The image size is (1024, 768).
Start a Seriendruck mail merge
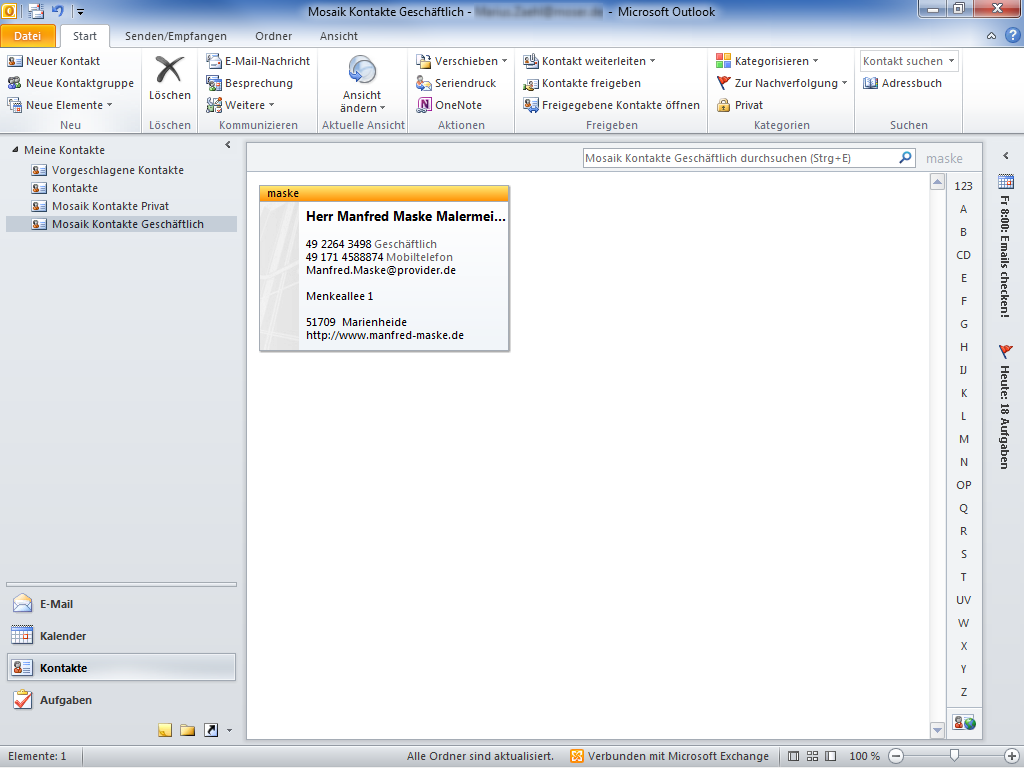456,83
